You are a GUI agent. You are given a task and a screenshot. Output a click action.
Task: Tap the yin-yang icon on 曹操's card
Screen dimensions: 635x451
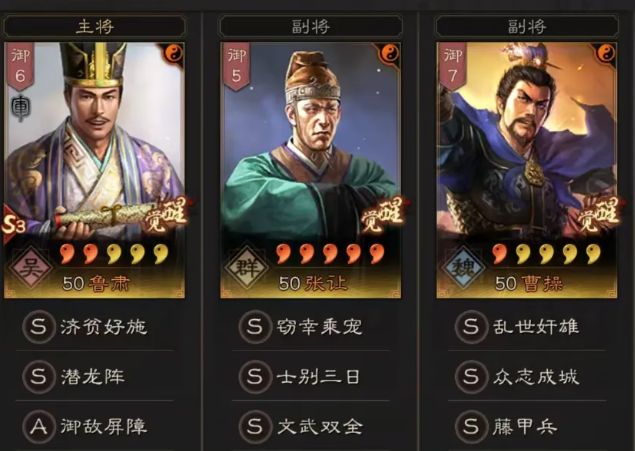pyautogui.click(x=606, y=53)
